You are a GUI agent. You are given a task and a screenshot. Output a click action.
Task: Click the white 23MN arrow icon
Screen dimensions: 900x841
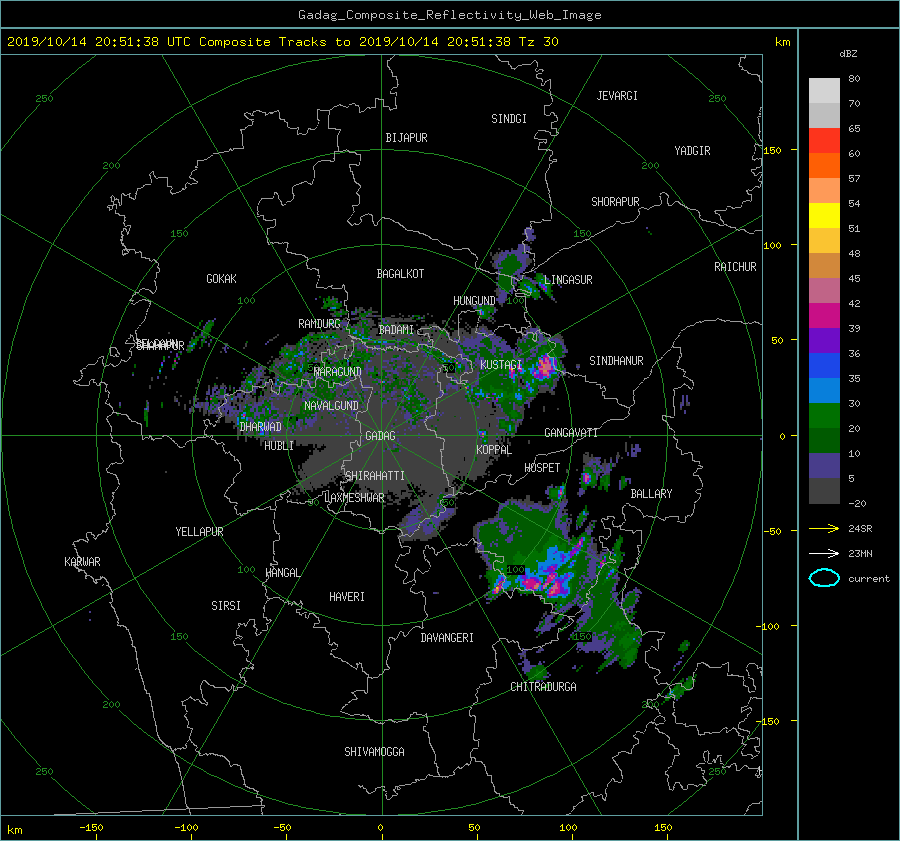point(824,553)
